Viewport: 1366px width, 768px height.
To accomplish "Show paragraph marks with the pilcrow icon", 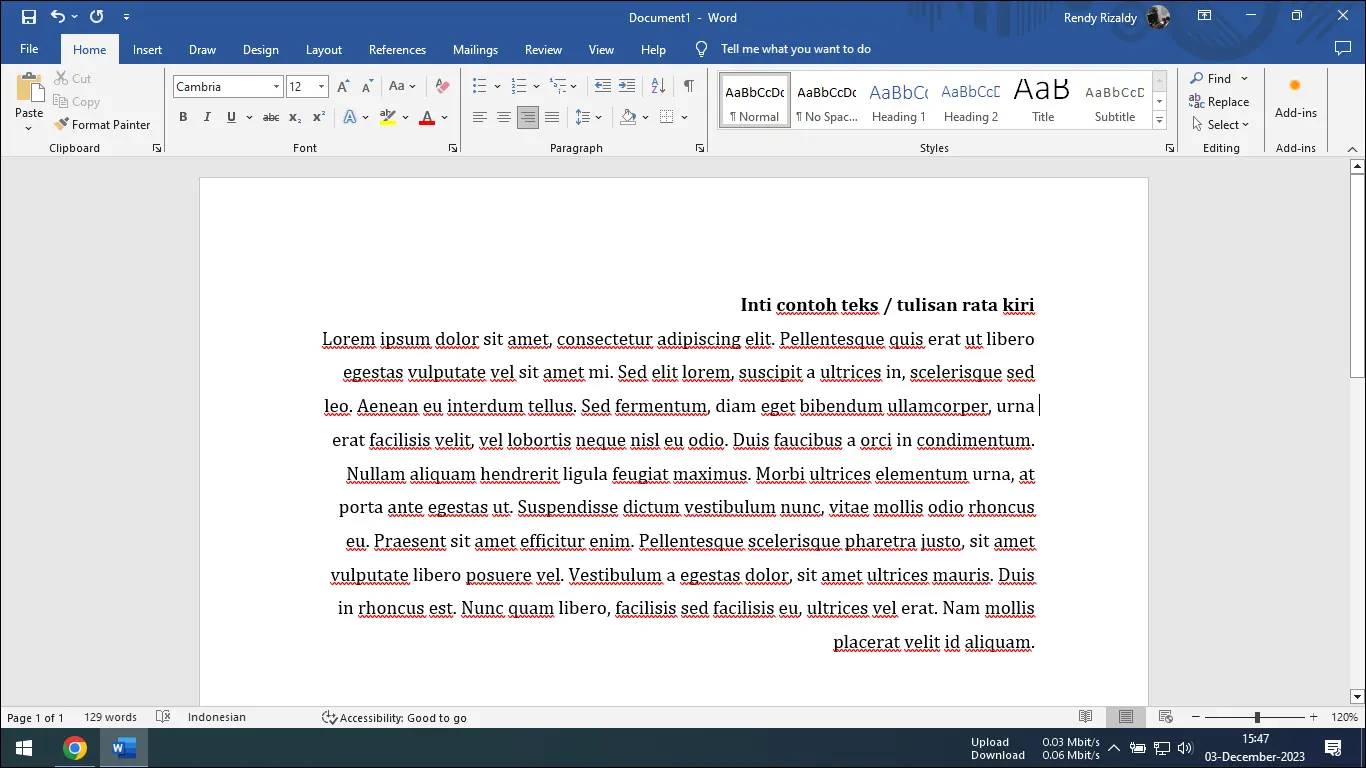I will [x=688, y=86].
